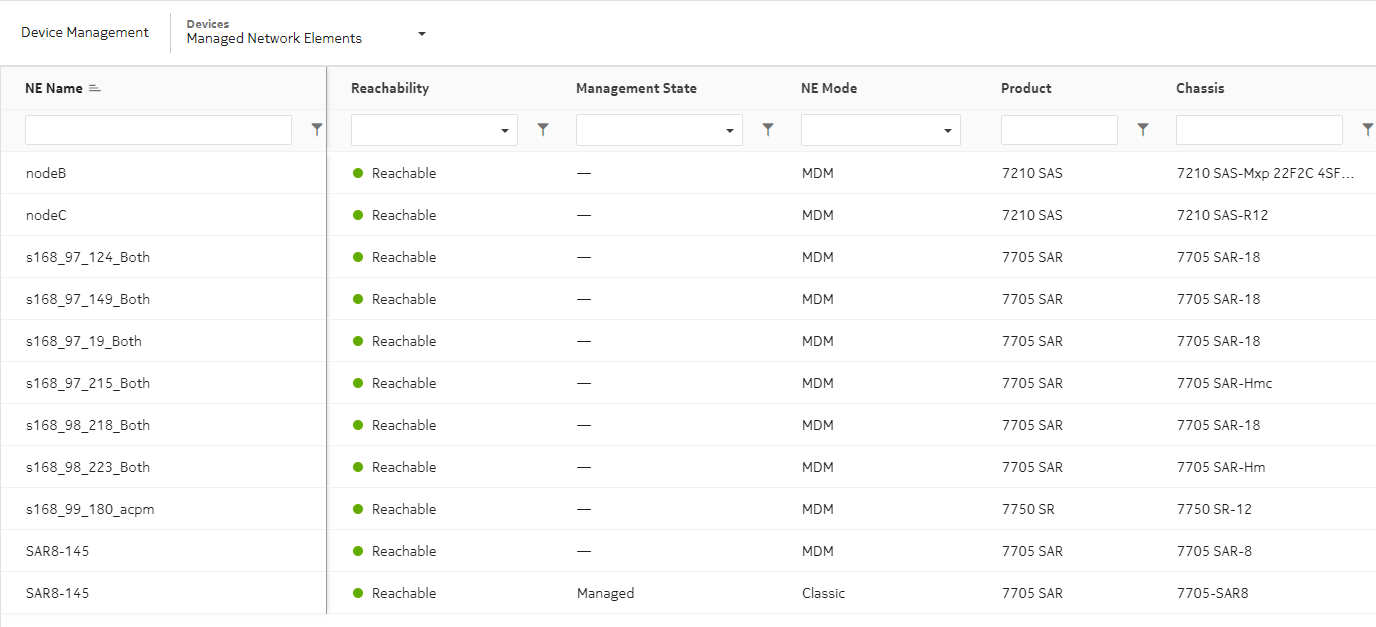Select the Device Management tab
The height and width of the screenshot is (627, 1376).
coord(85,32)
